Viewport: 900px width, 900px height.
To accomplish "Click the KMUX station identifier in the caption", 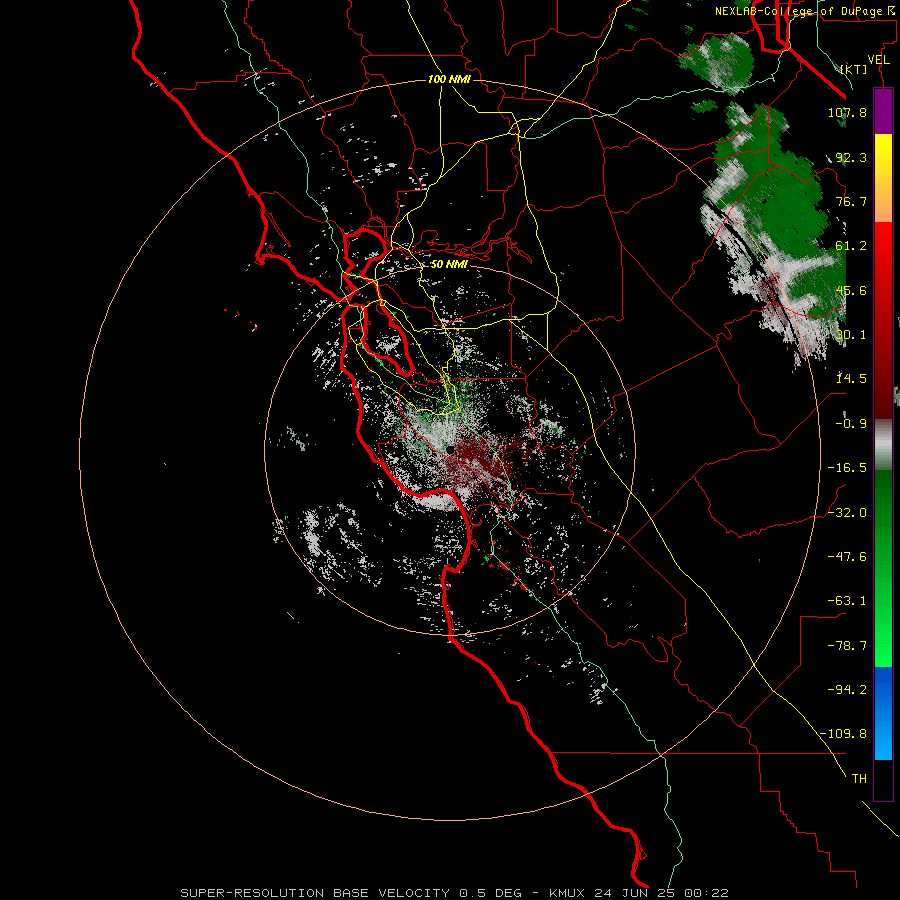I will 569,893.
